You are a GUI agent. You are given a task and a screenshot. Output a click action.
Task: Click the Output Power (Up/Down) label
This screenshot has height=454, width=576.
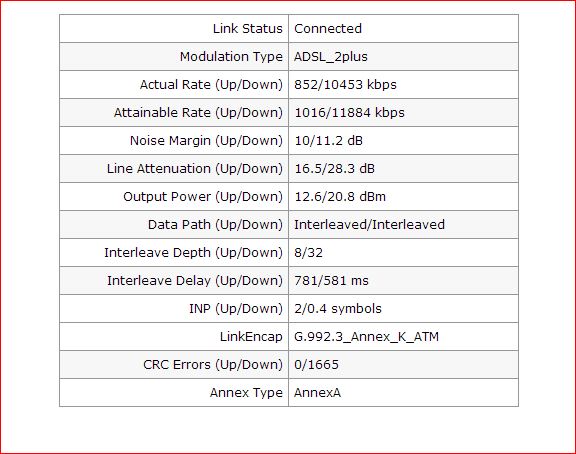(203, 197)
